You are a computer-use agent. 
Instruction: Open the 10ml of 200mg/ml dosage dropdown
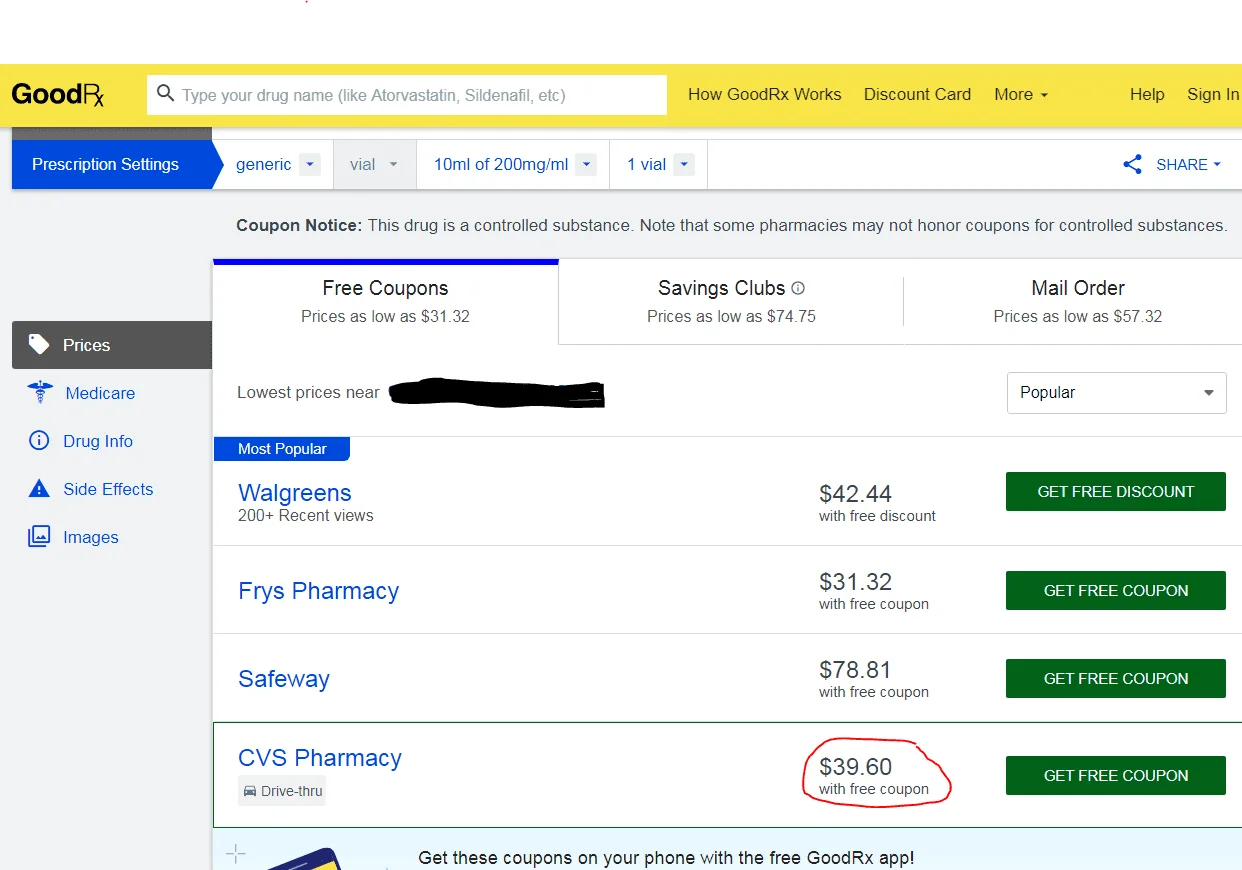pyautogui.click(x=587, y=165)
